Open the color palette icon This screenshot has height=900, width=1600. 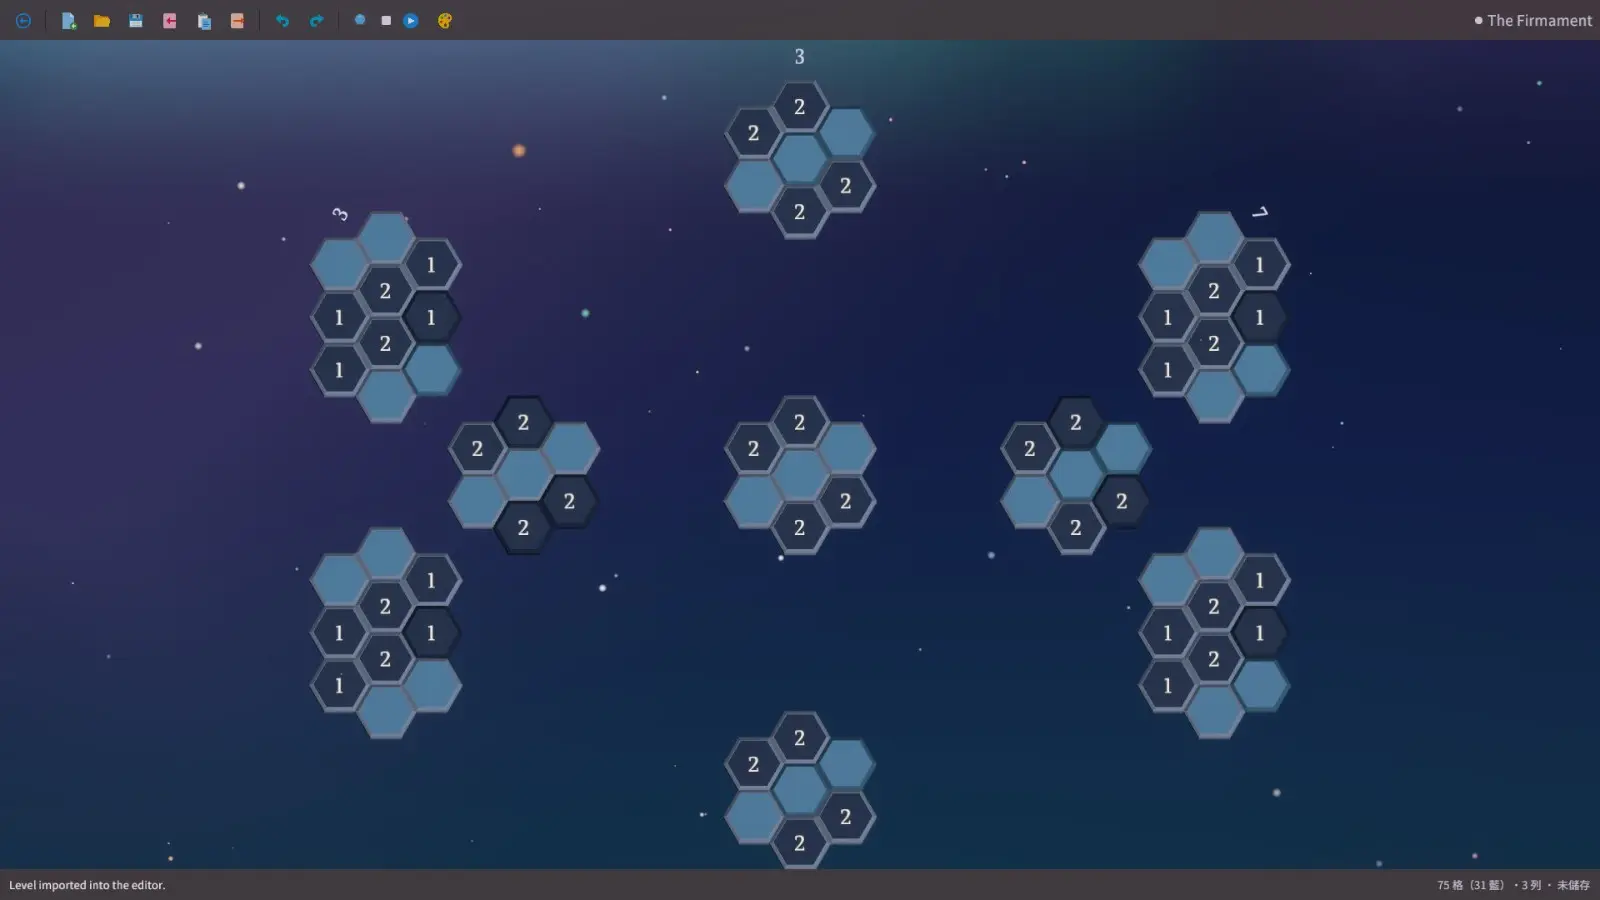coord(445,20)
